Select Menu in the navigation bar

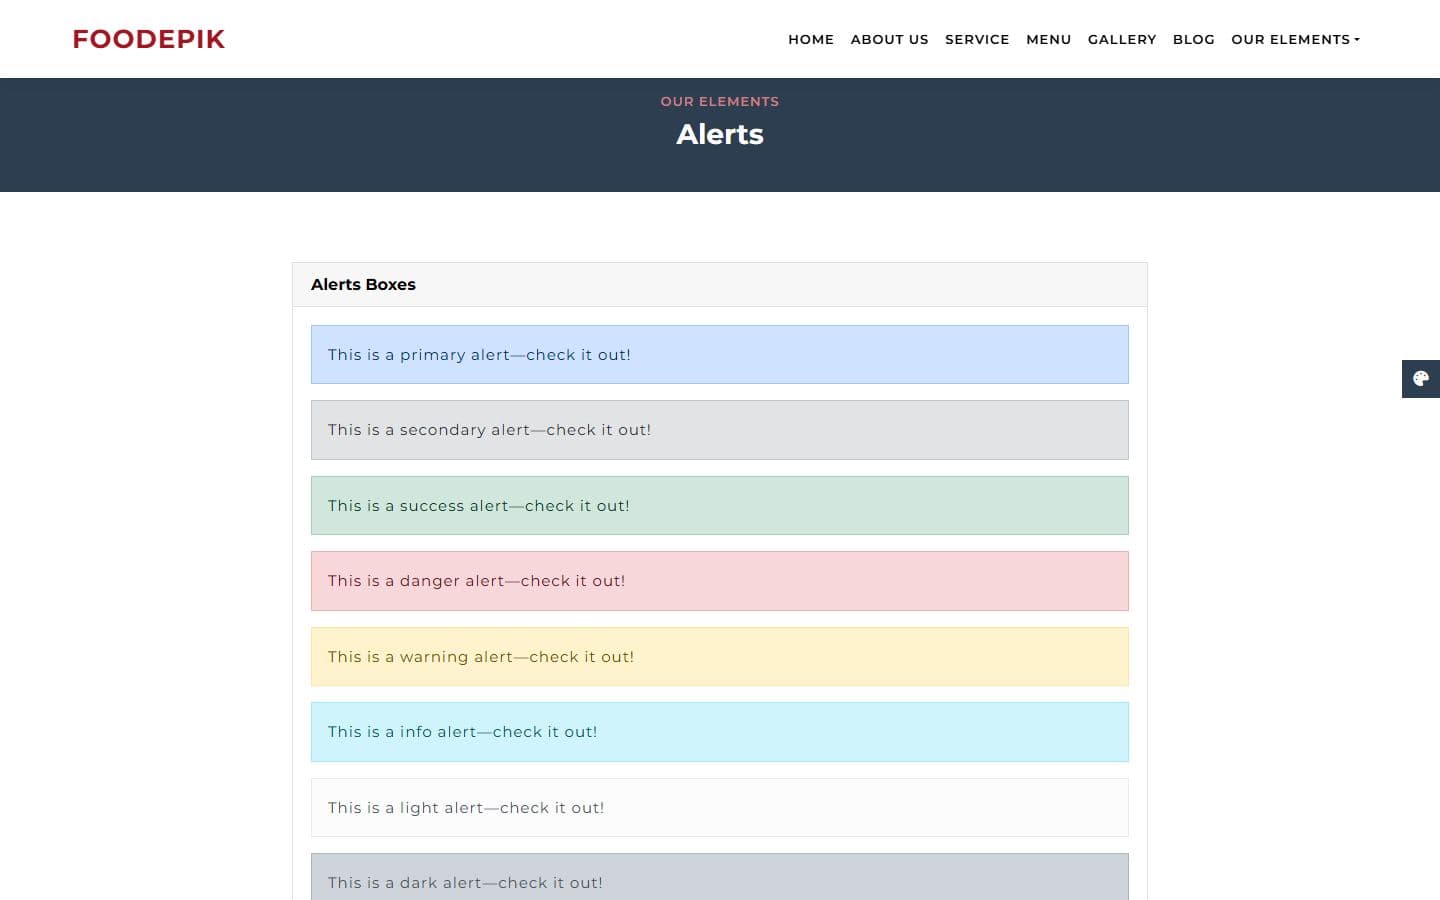[1048, 39]
